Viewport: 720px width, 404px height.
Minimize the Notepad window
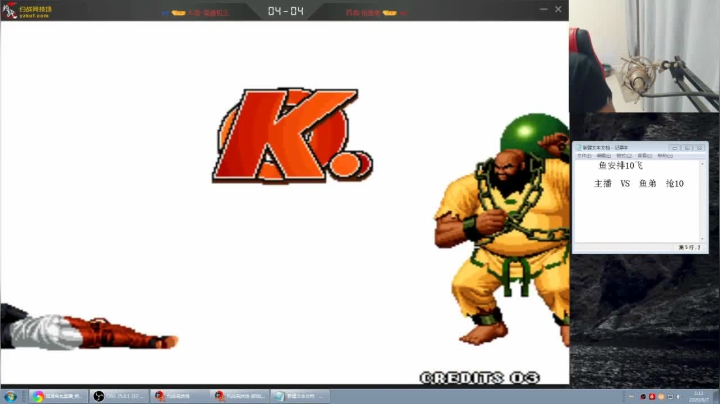pos(675,148)
